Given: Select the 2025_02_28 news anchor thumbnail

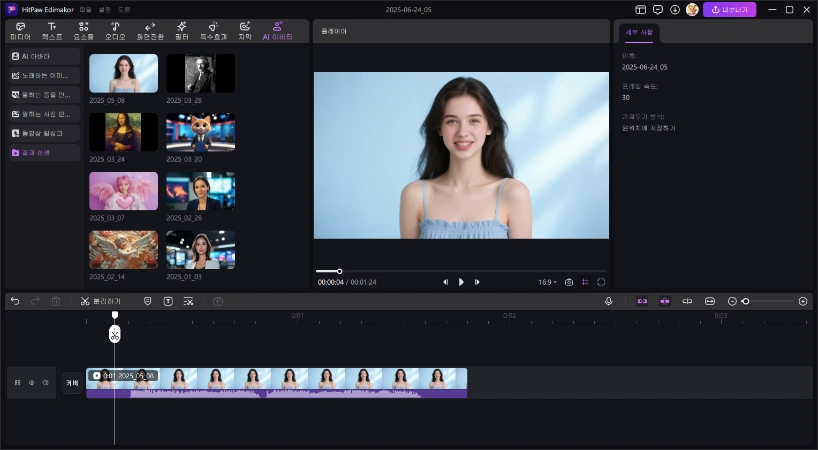Looking at the screenshot, I should click(x=201, y=191).
